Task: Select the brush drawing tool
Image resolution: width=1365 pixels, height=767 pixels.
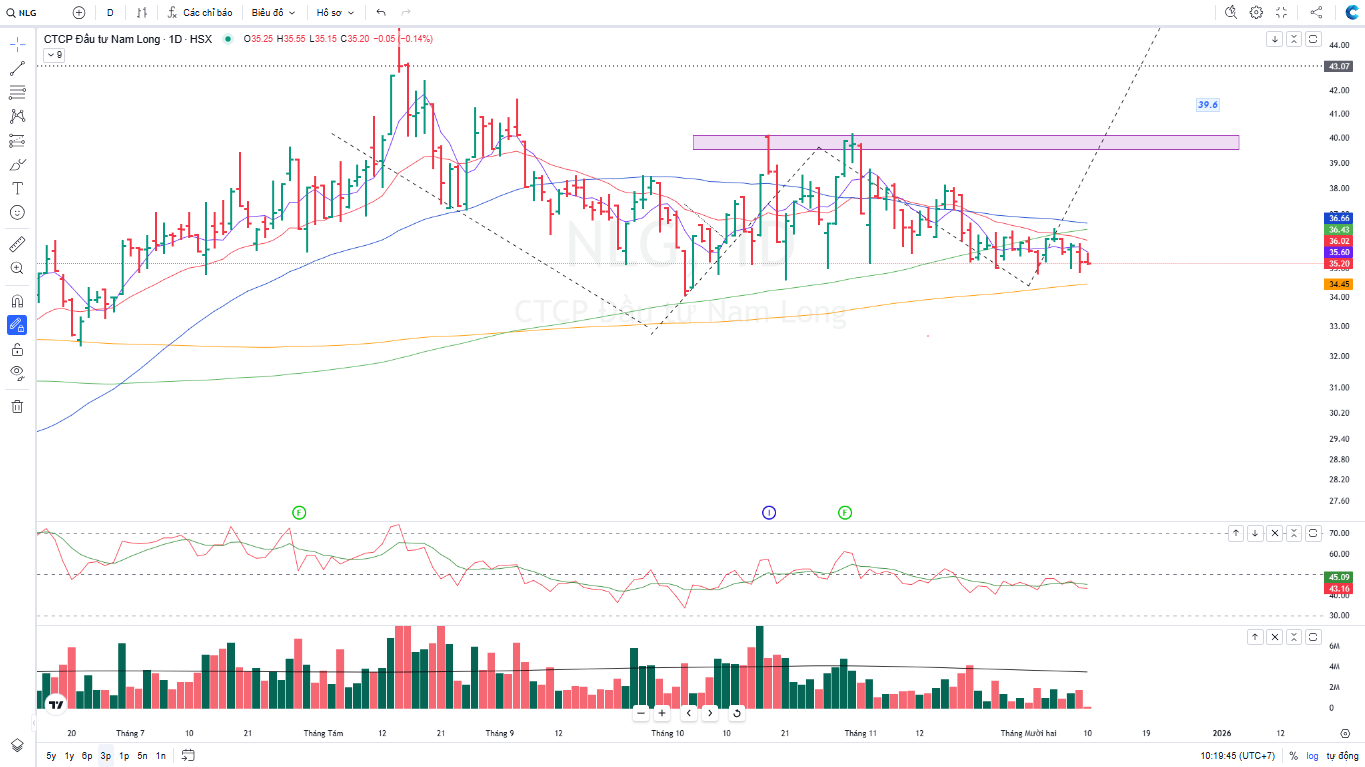Action: [x=17, y=164]
